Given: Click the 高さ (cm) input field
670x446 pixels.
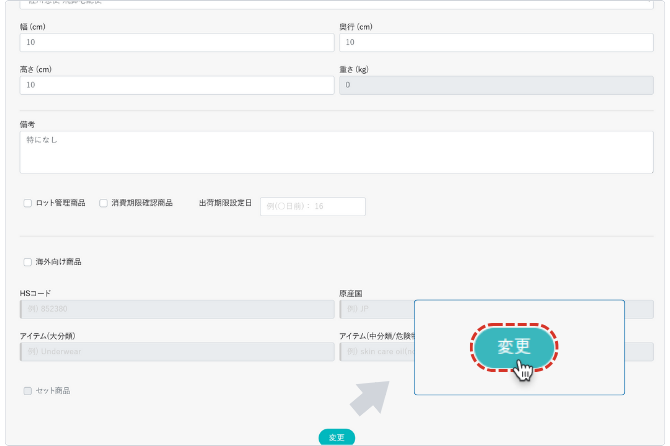Looking at the screenshot, I should pos(177,85).
